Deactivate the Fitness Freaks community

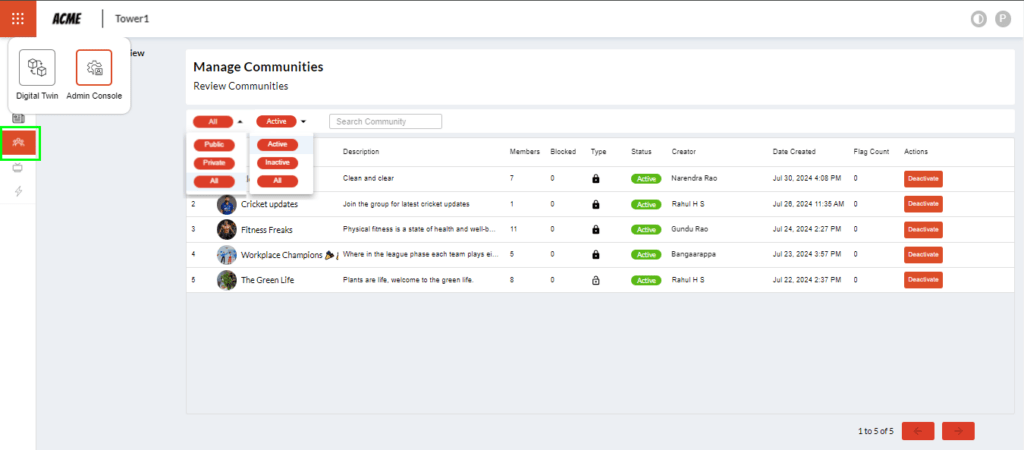pyautogui.click(x=923, y=229)
